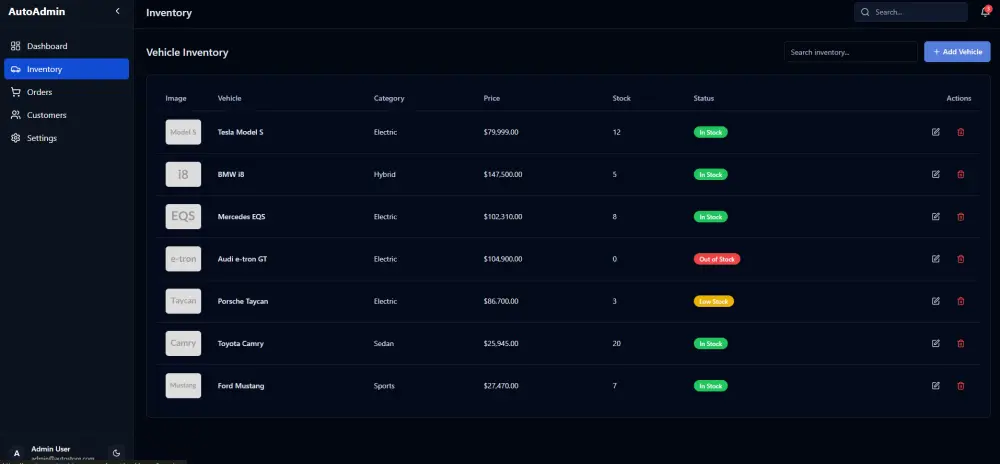
Task: Focus the Search inventory field
Action: [x=851, y=52]
